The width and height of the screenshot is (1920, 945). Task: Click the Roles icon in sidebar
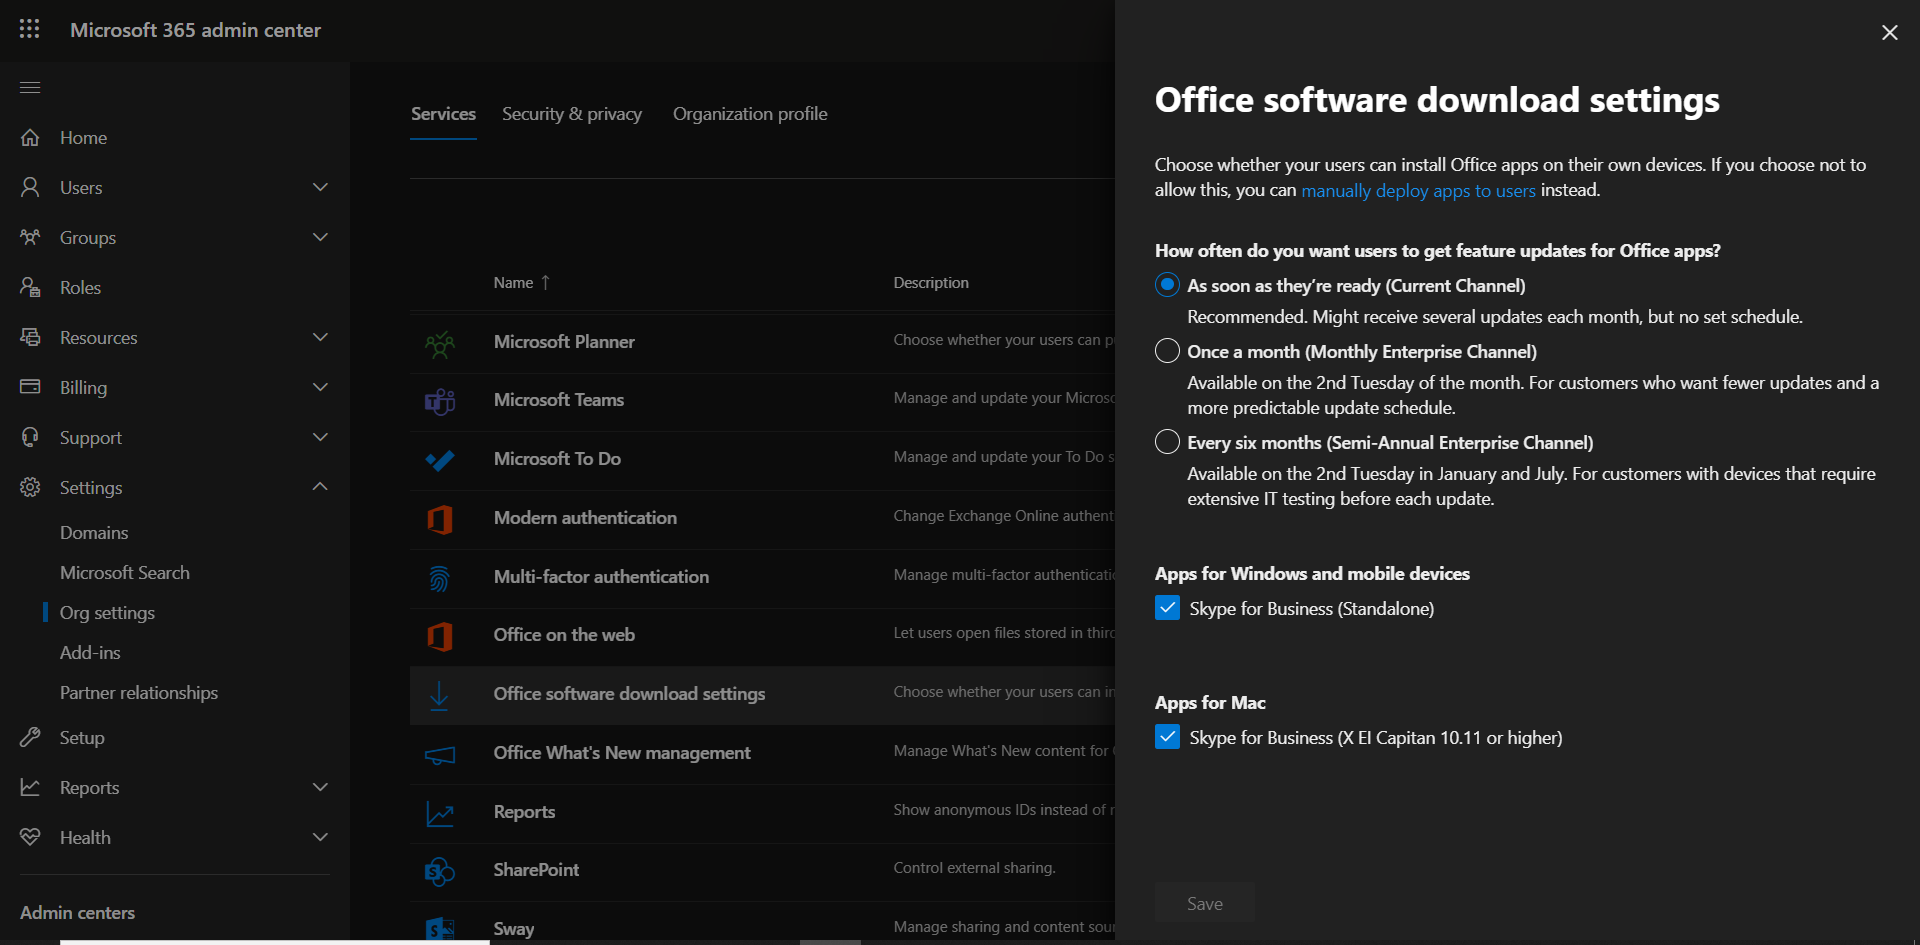[x=30, y=287]
